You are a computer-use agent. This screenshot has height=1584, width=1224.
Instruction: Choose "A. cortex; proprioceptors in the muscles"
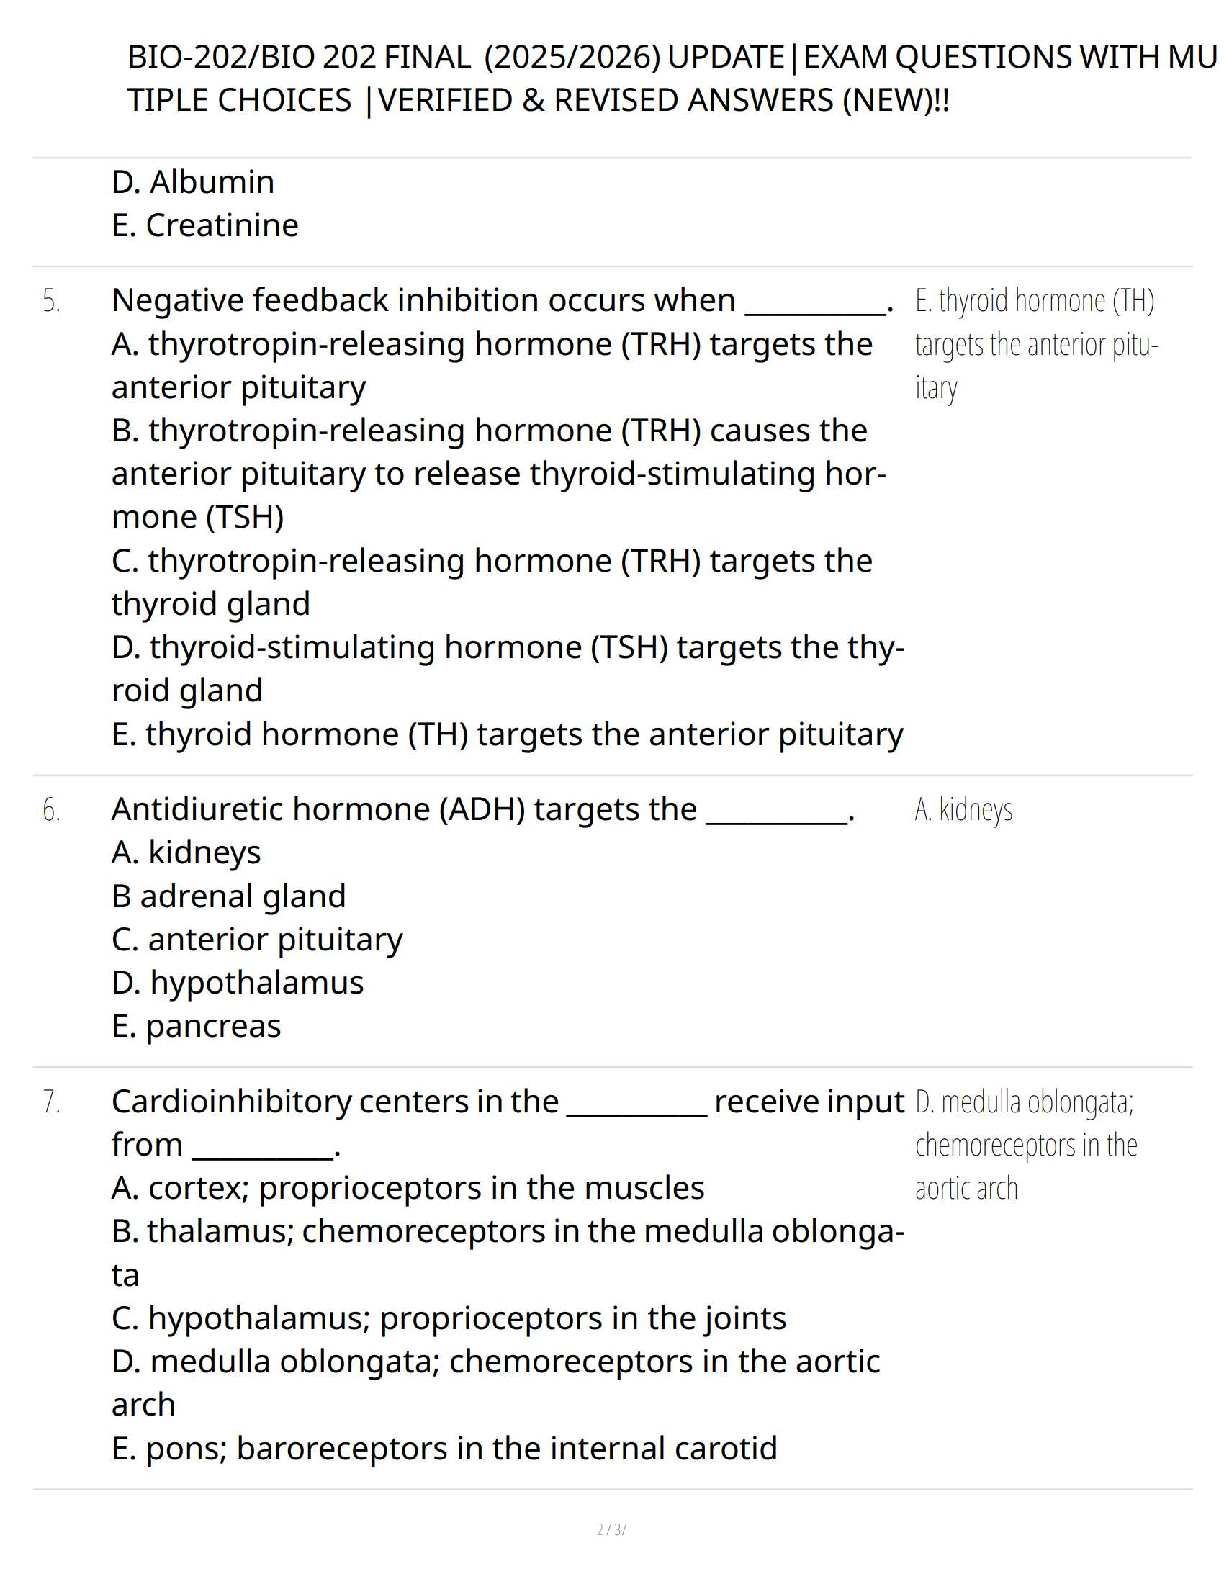(408, 1188)
